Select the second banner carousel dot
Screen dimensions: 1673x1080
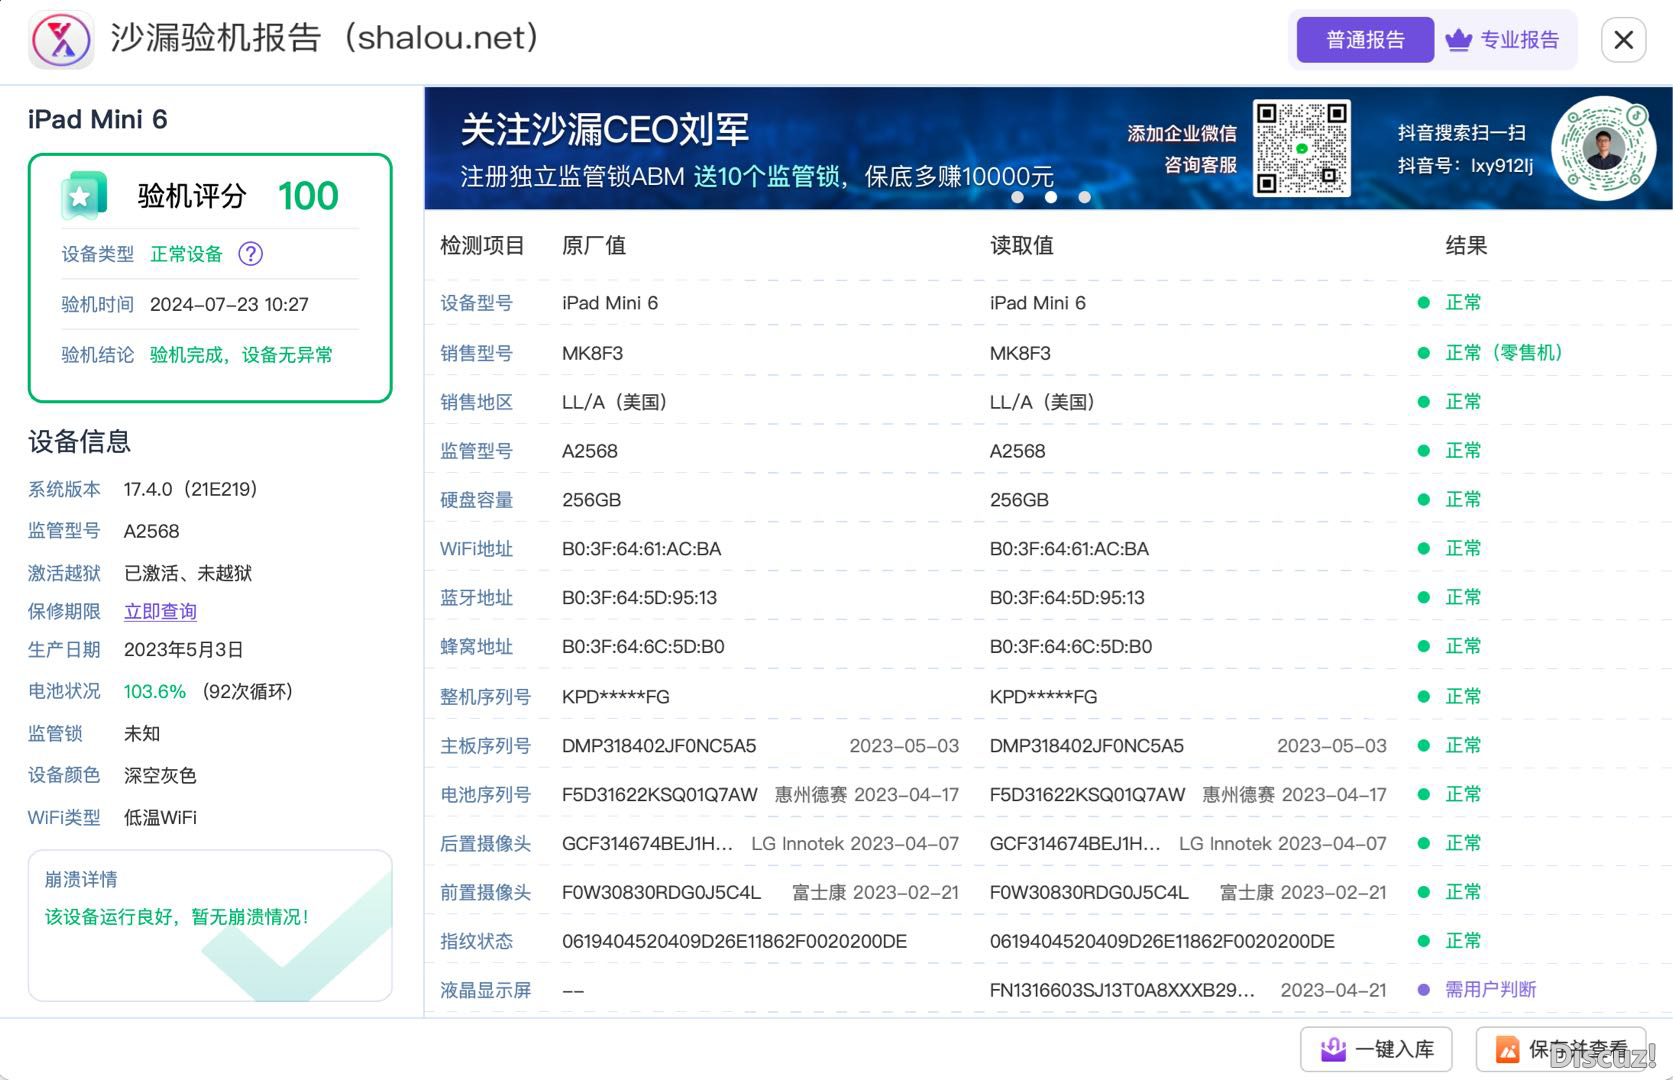coord(1051,197)
